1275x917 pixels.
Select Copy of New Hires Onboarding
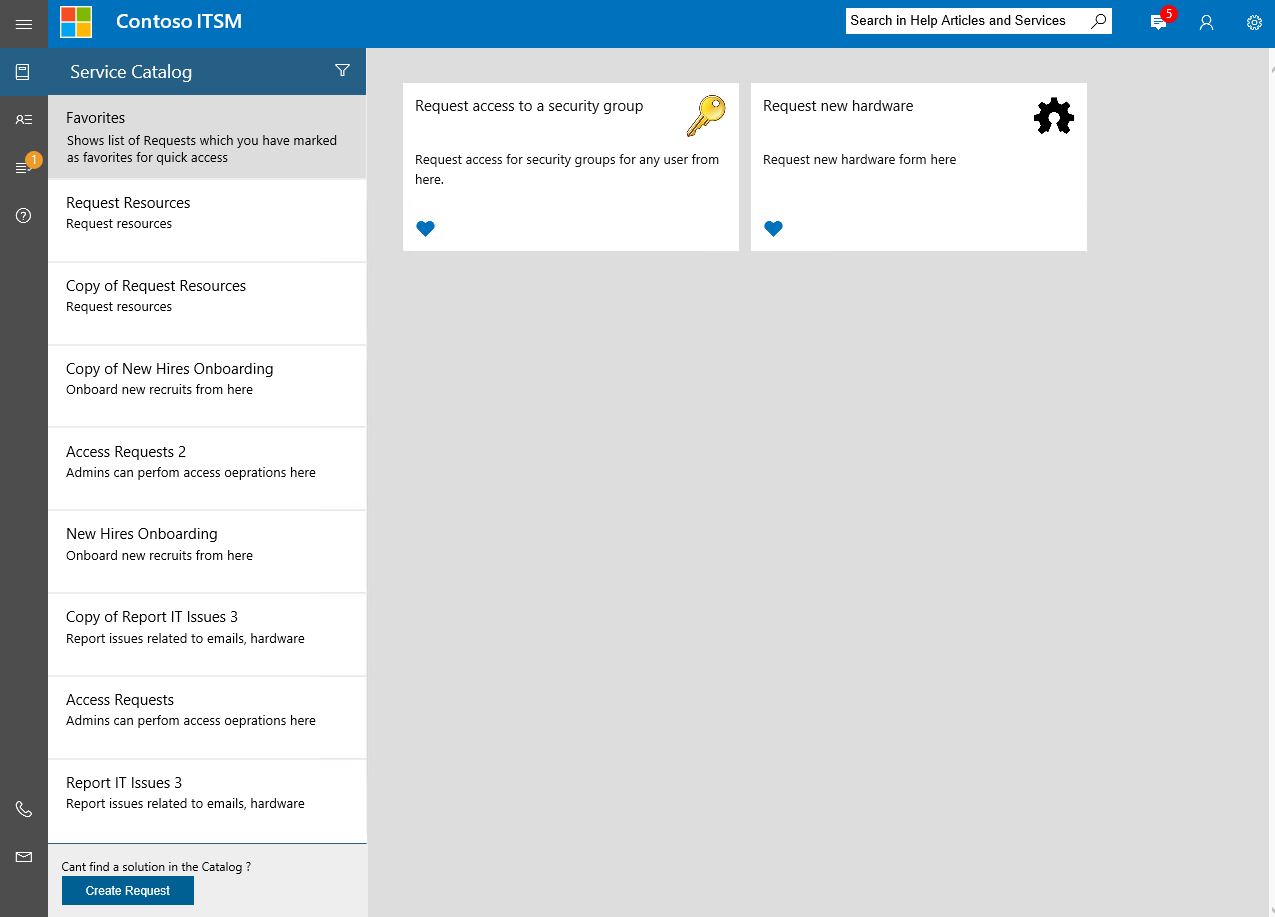tap(207, 387)
